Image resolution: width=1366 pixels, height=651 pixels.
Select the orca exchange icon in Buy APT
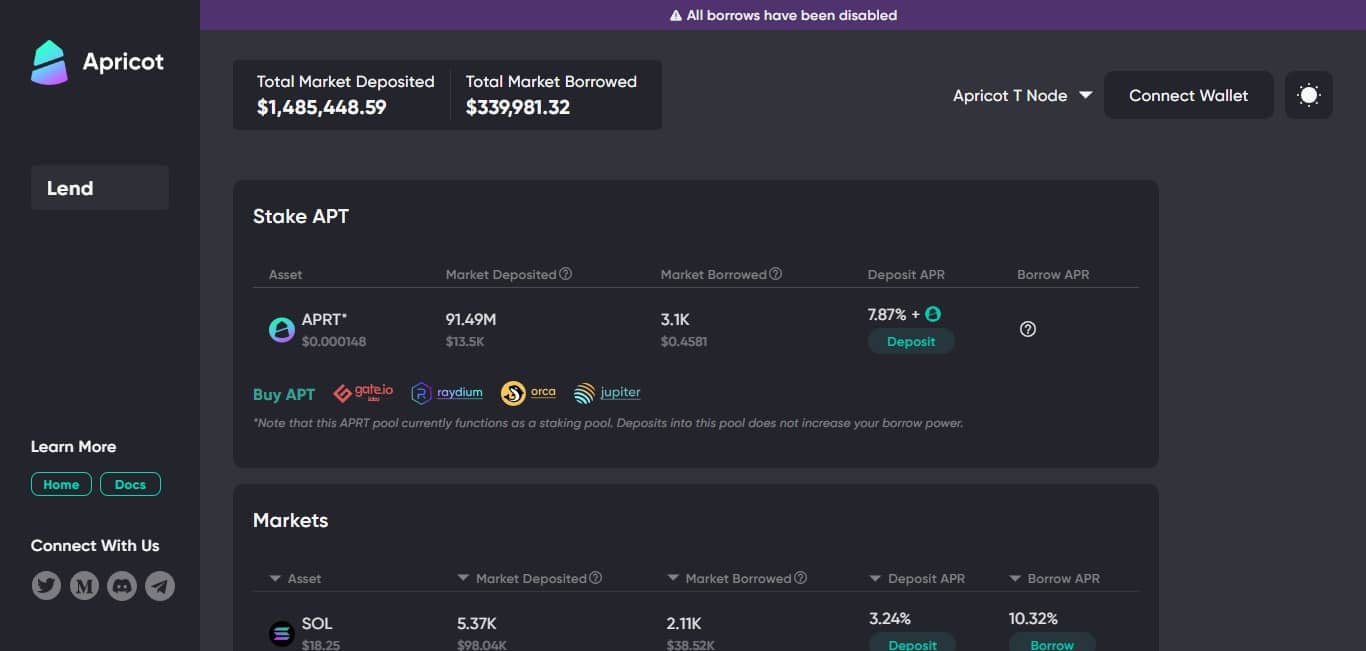513,392
